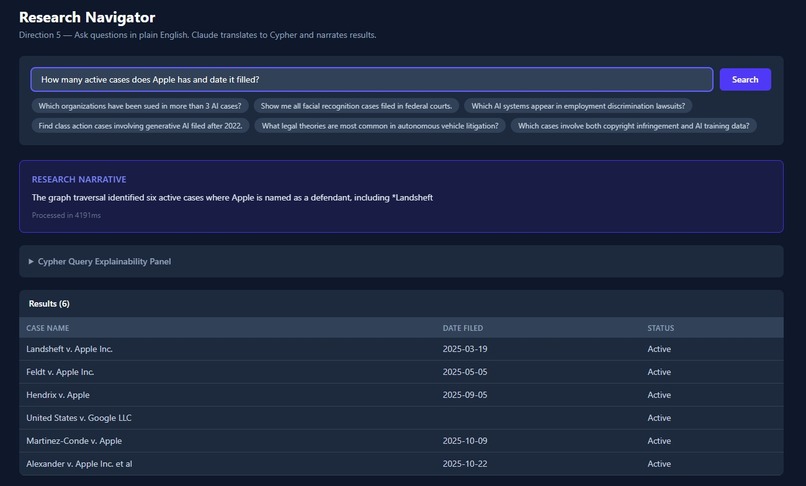Click the Research Navigator title

coord(87,17)
